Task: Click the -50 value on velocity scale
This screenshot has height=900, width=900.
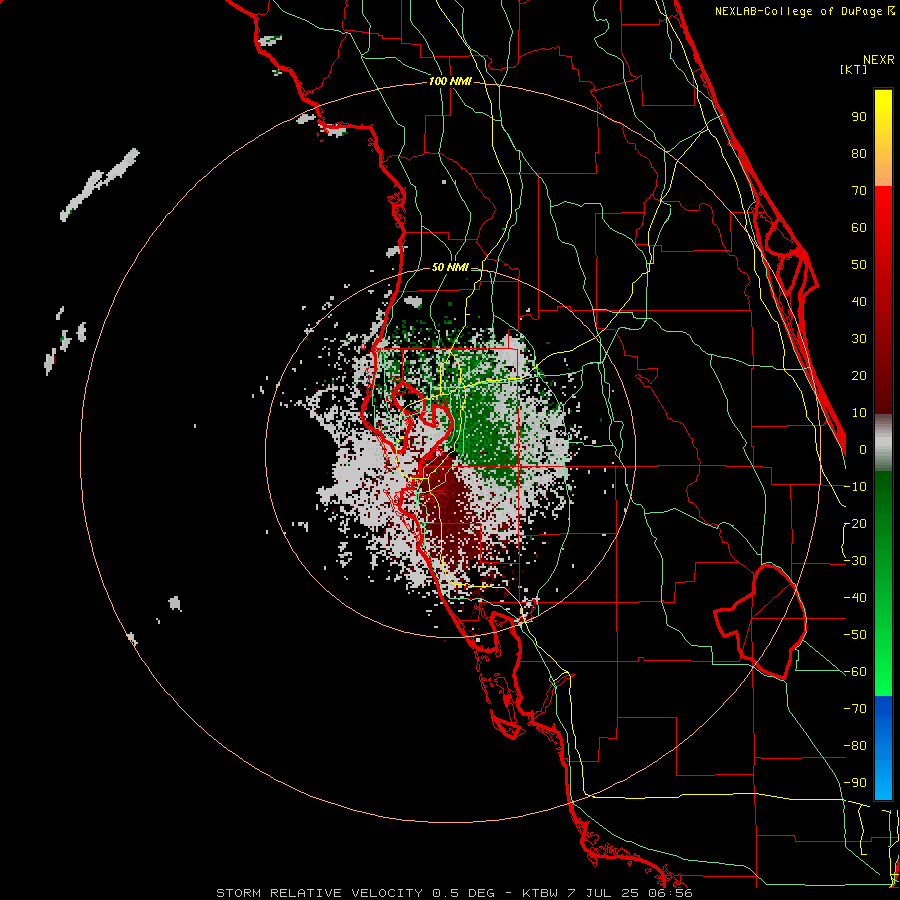Action: point(855,635)
